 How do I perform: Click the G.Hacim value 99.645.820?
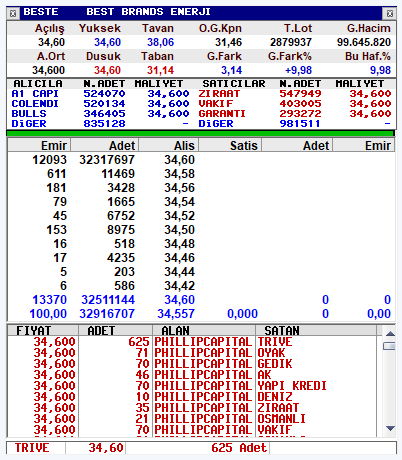pyautogui.click(x=364, y=42)
